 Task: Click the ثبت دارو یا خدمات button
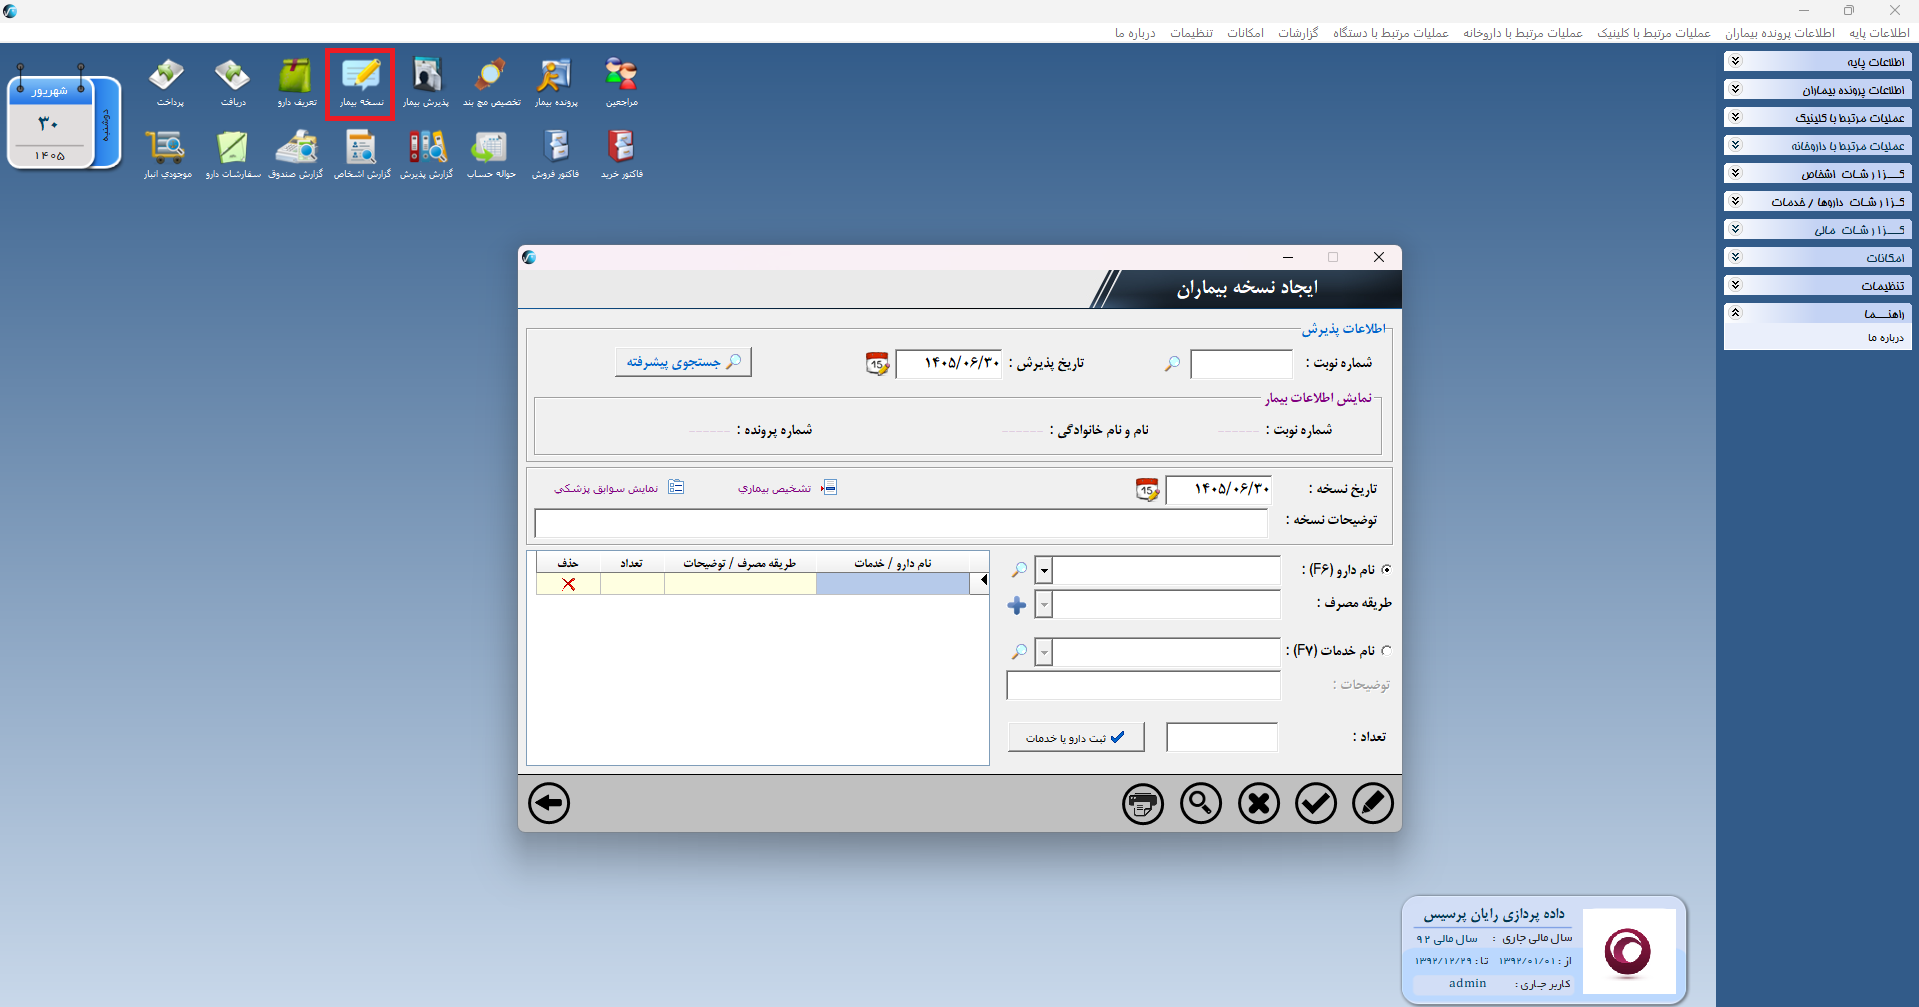tap(1076, 738)
